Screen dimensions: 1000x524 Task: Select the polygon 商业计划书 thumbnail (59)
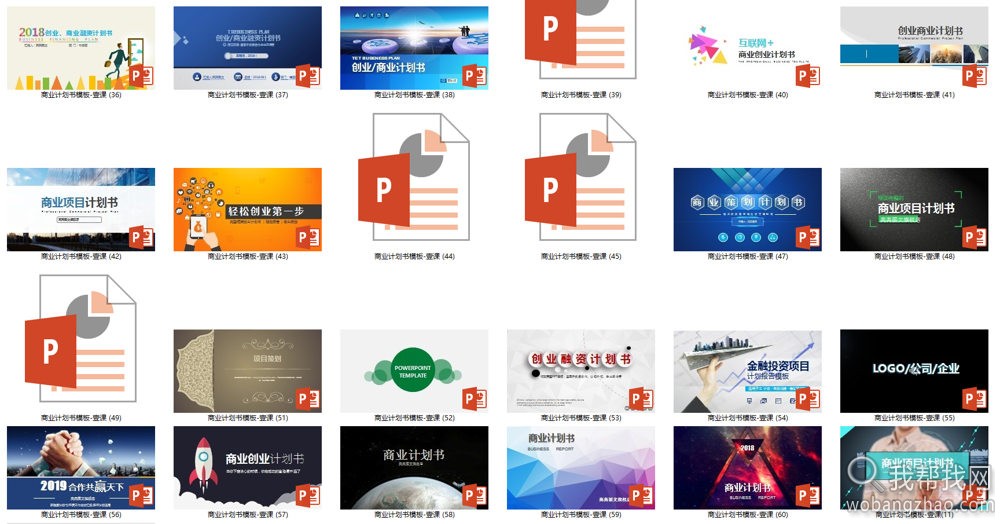[580, 468]
